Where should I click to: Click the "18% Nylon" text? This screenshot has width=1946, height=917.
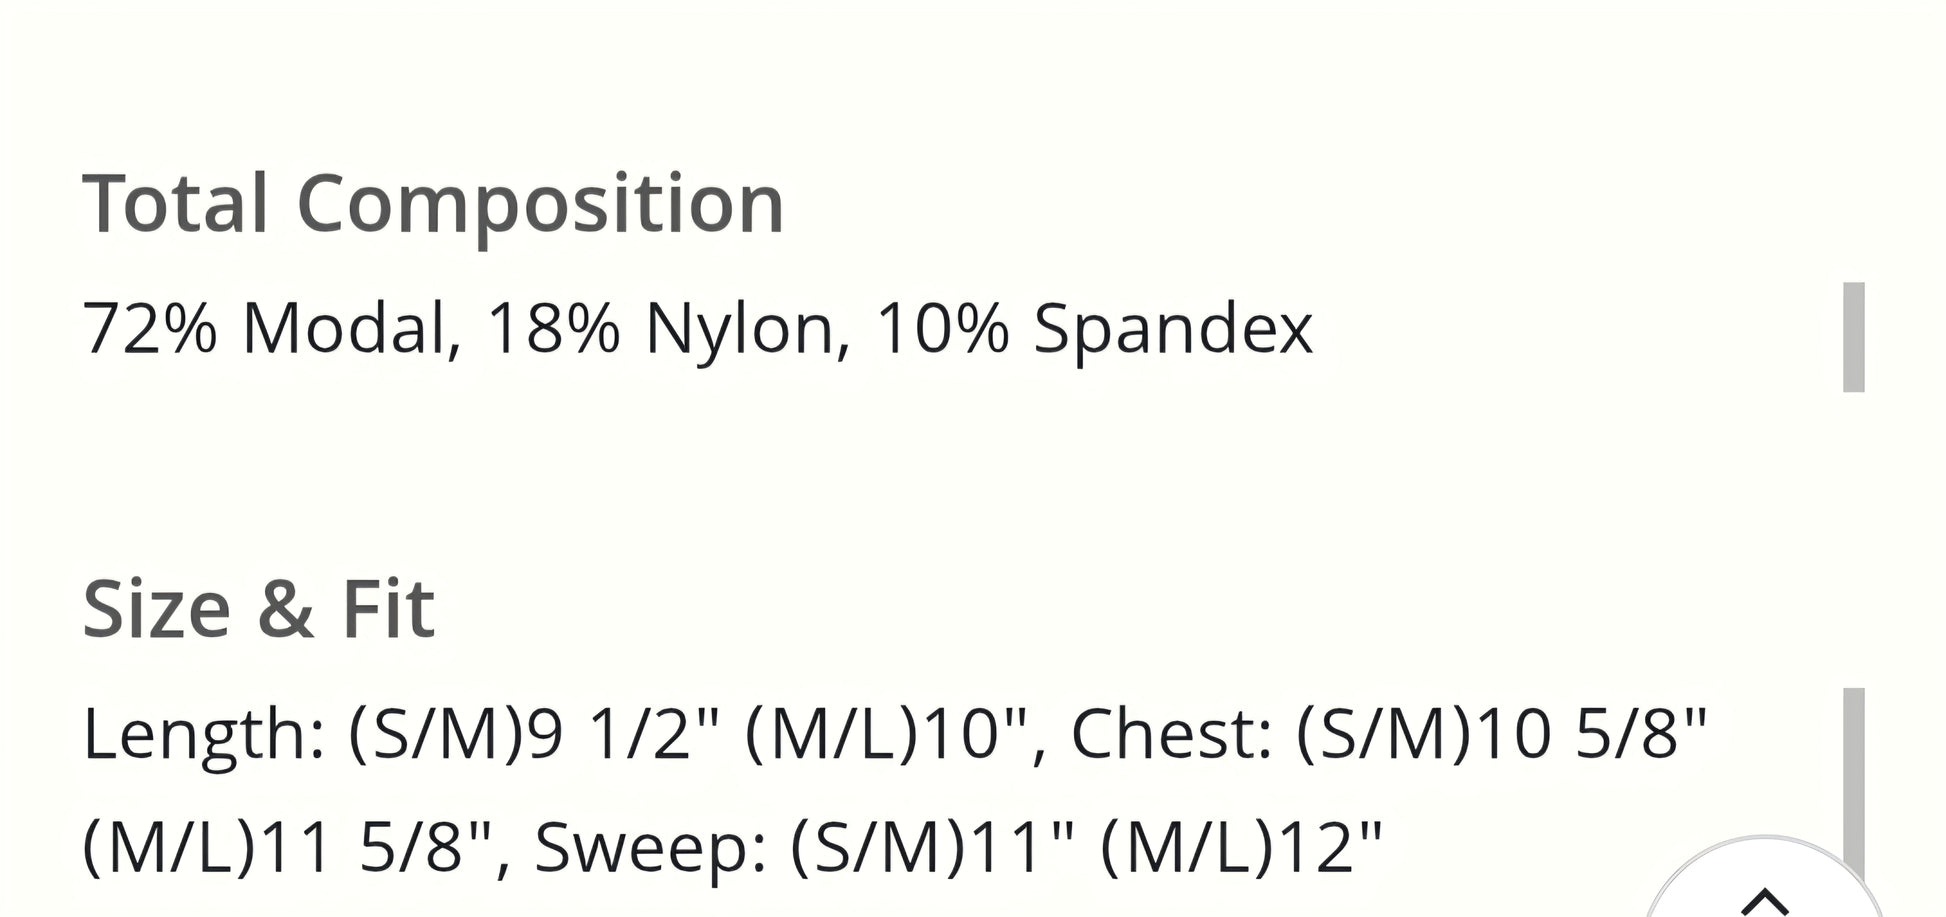pos(661,329)
